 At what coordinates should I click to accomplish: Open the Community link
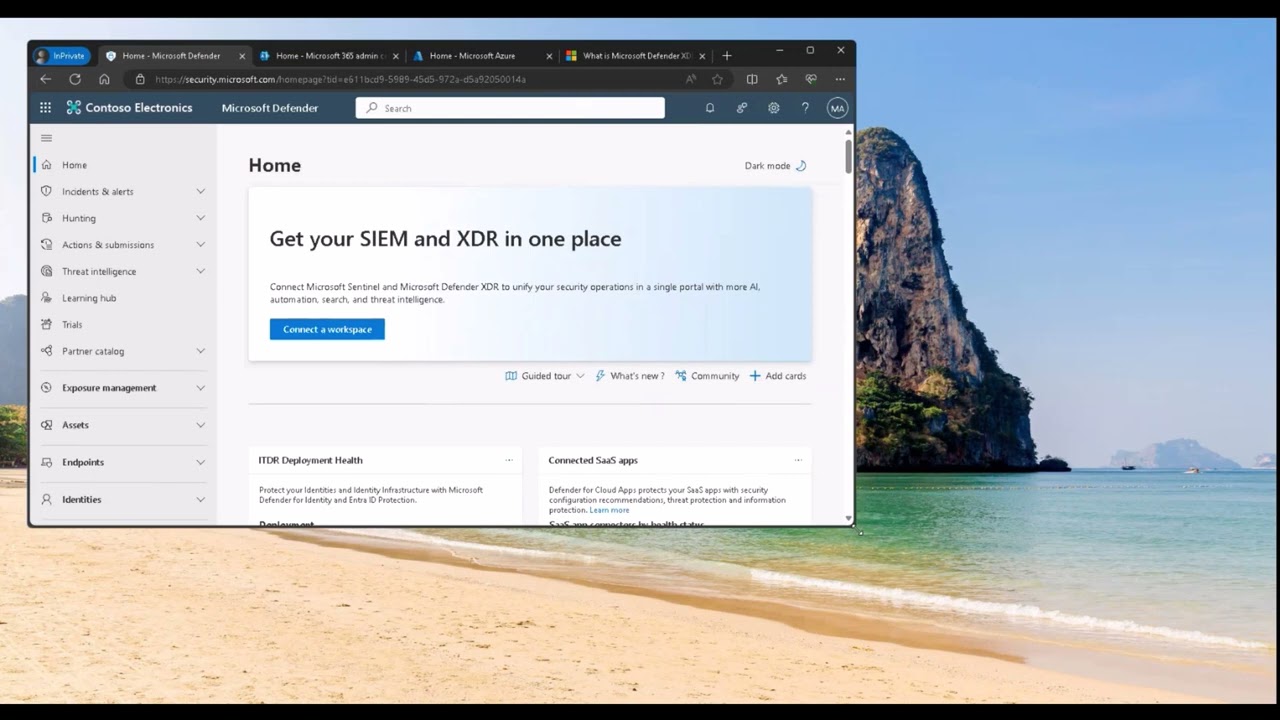click(707, 376)
